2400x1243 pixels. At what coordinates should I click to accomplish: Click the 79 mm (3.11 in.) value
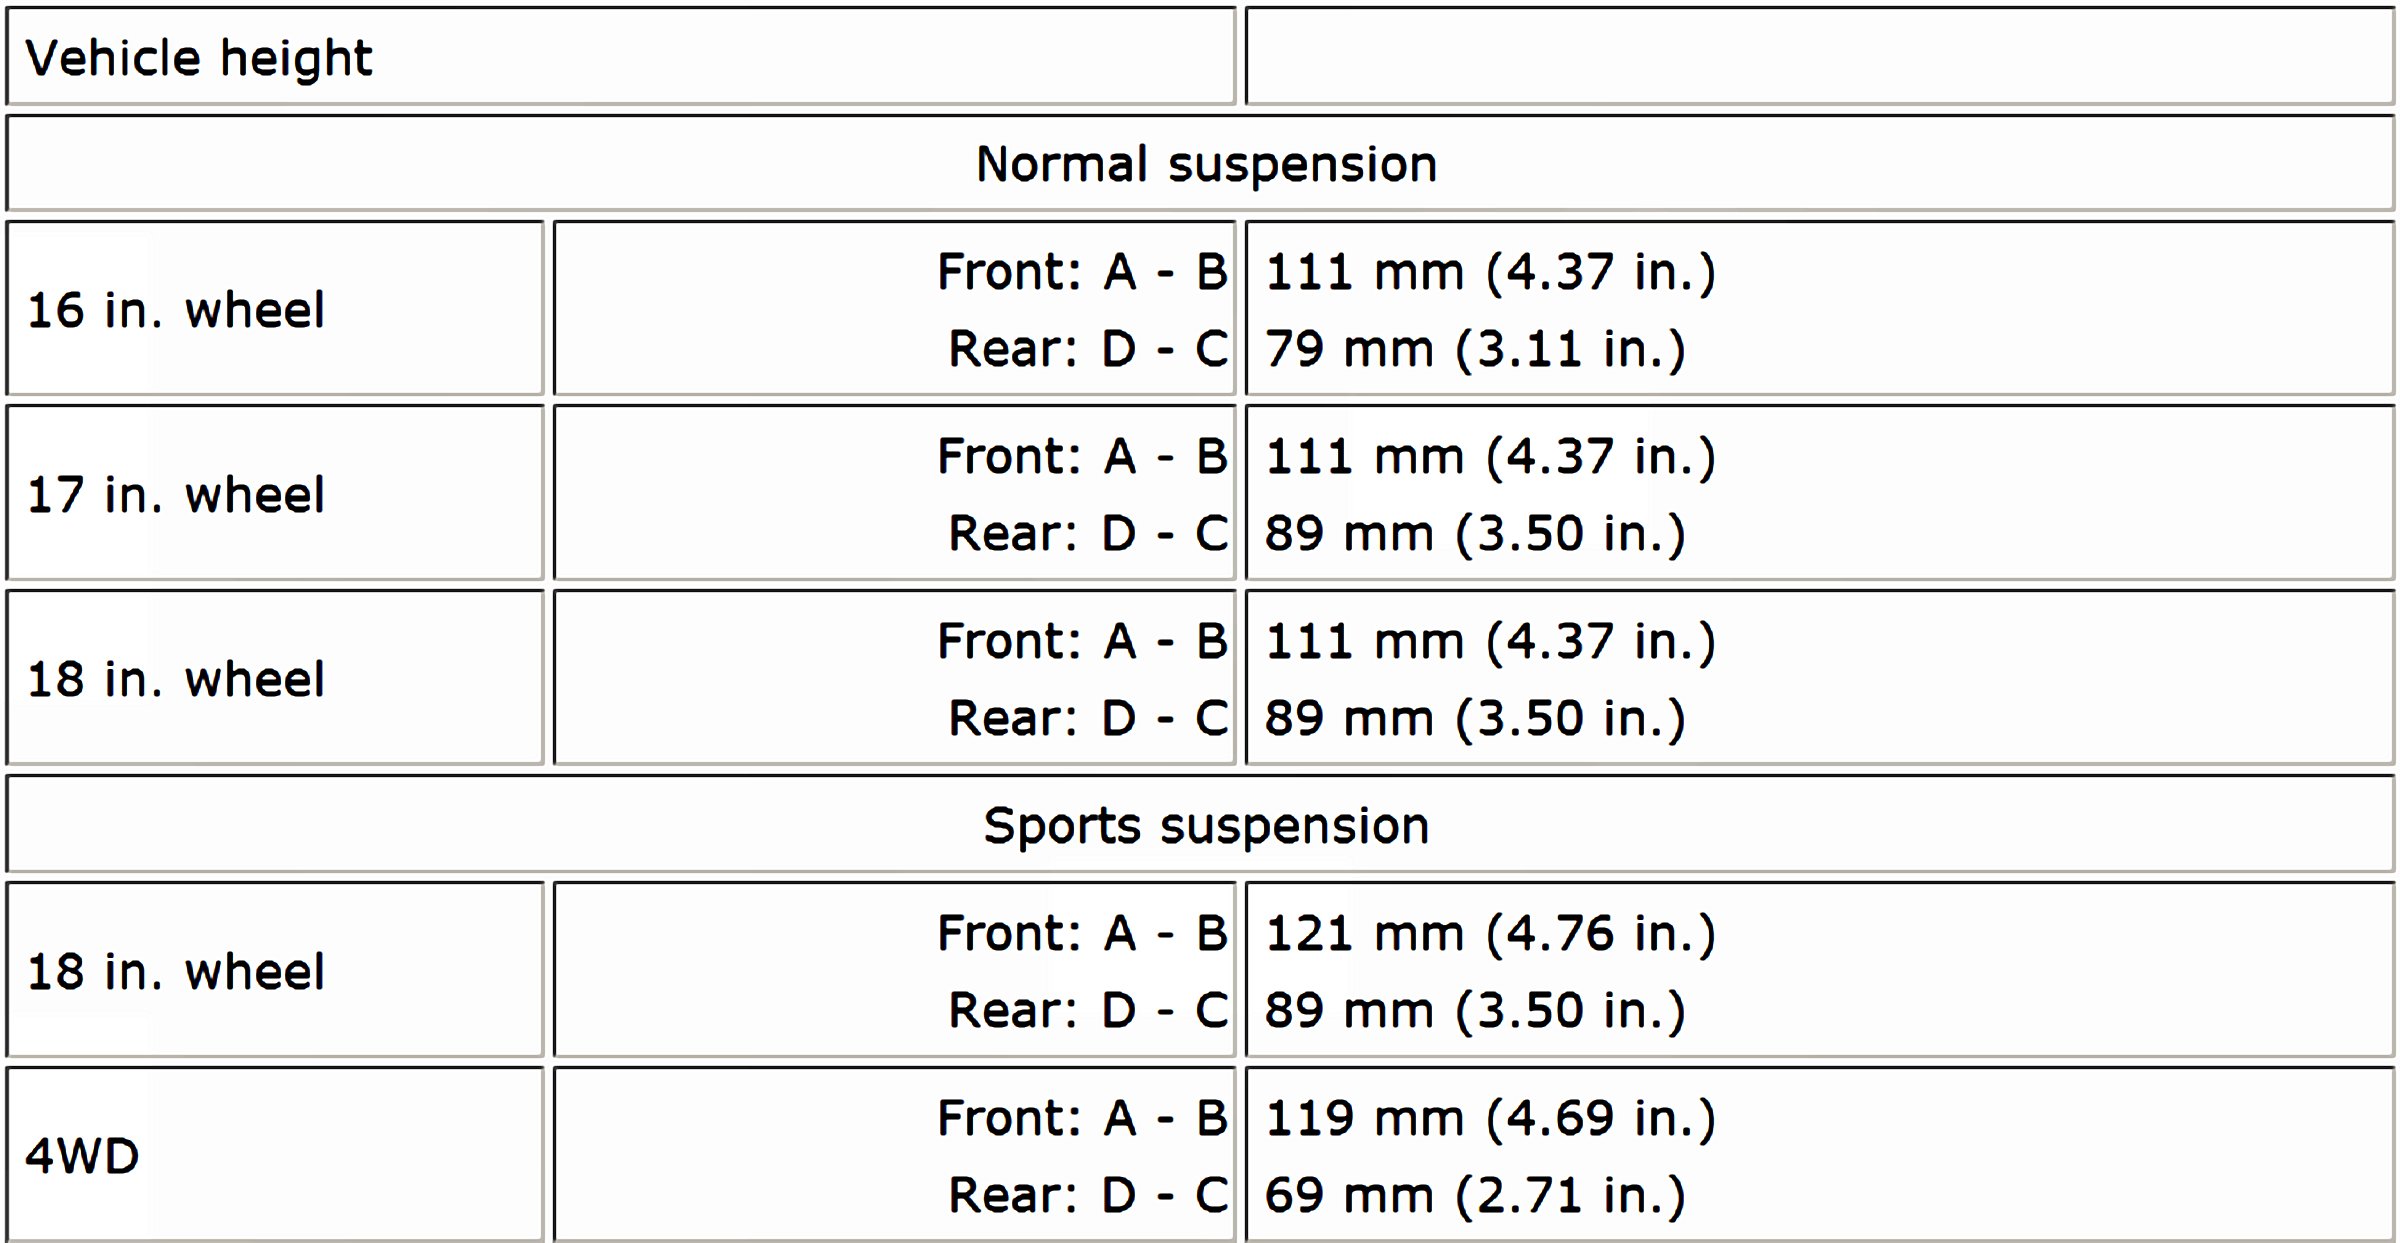(x=1474, y=349)
